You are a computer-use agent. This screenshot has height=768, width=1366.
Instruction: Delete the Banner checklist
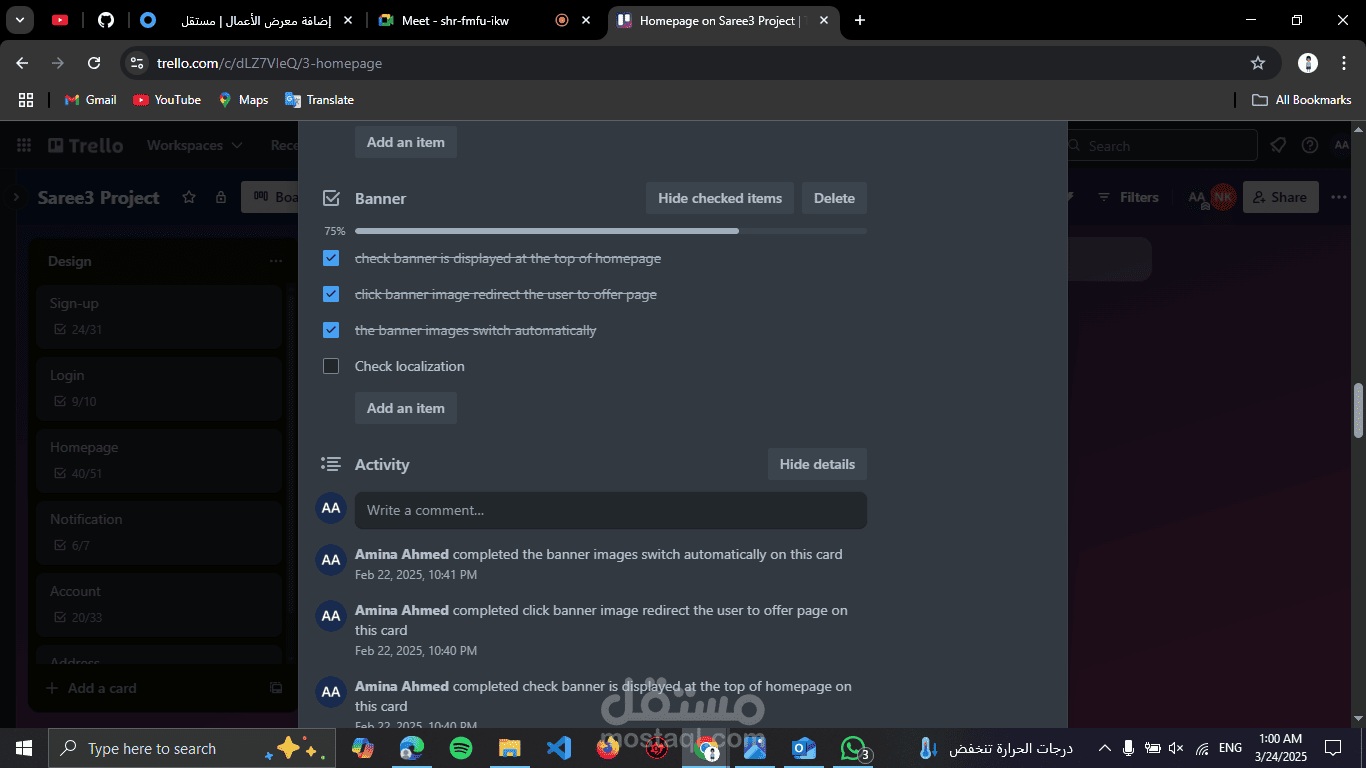point(834,198)
